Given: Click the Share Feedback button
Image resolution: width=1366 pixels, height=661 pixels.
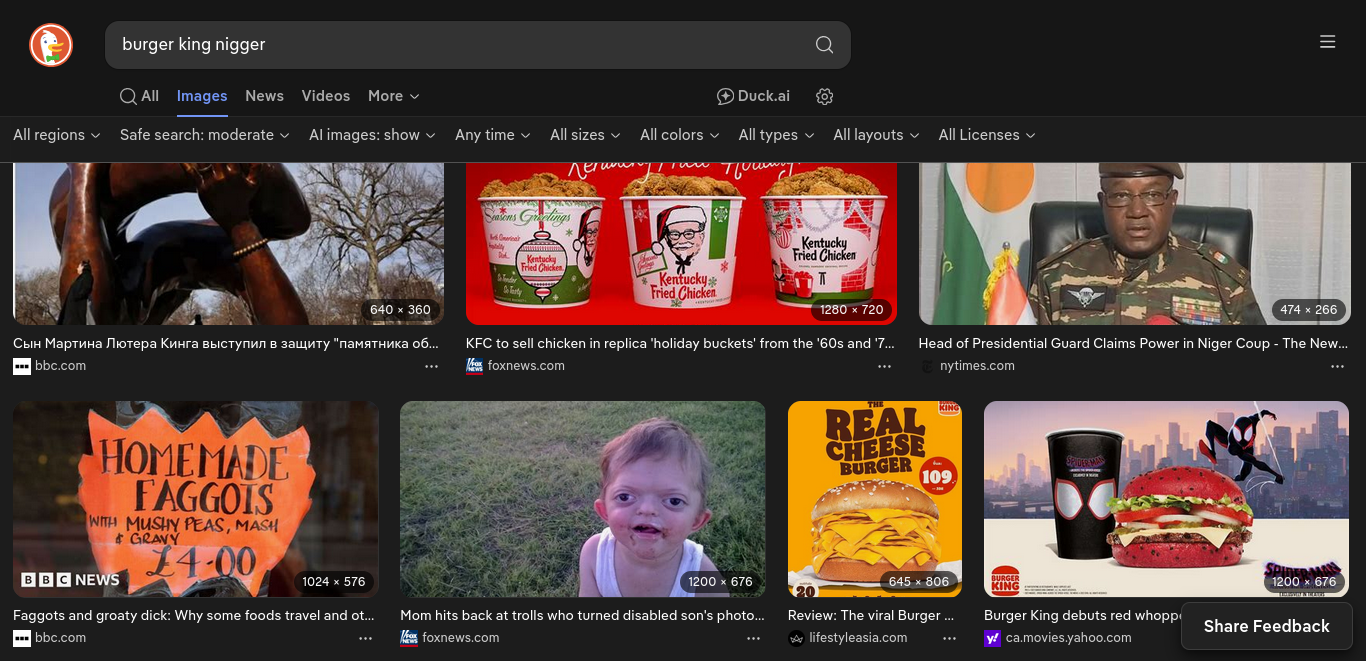Looking at the screenshot, I should (1266, 626).
